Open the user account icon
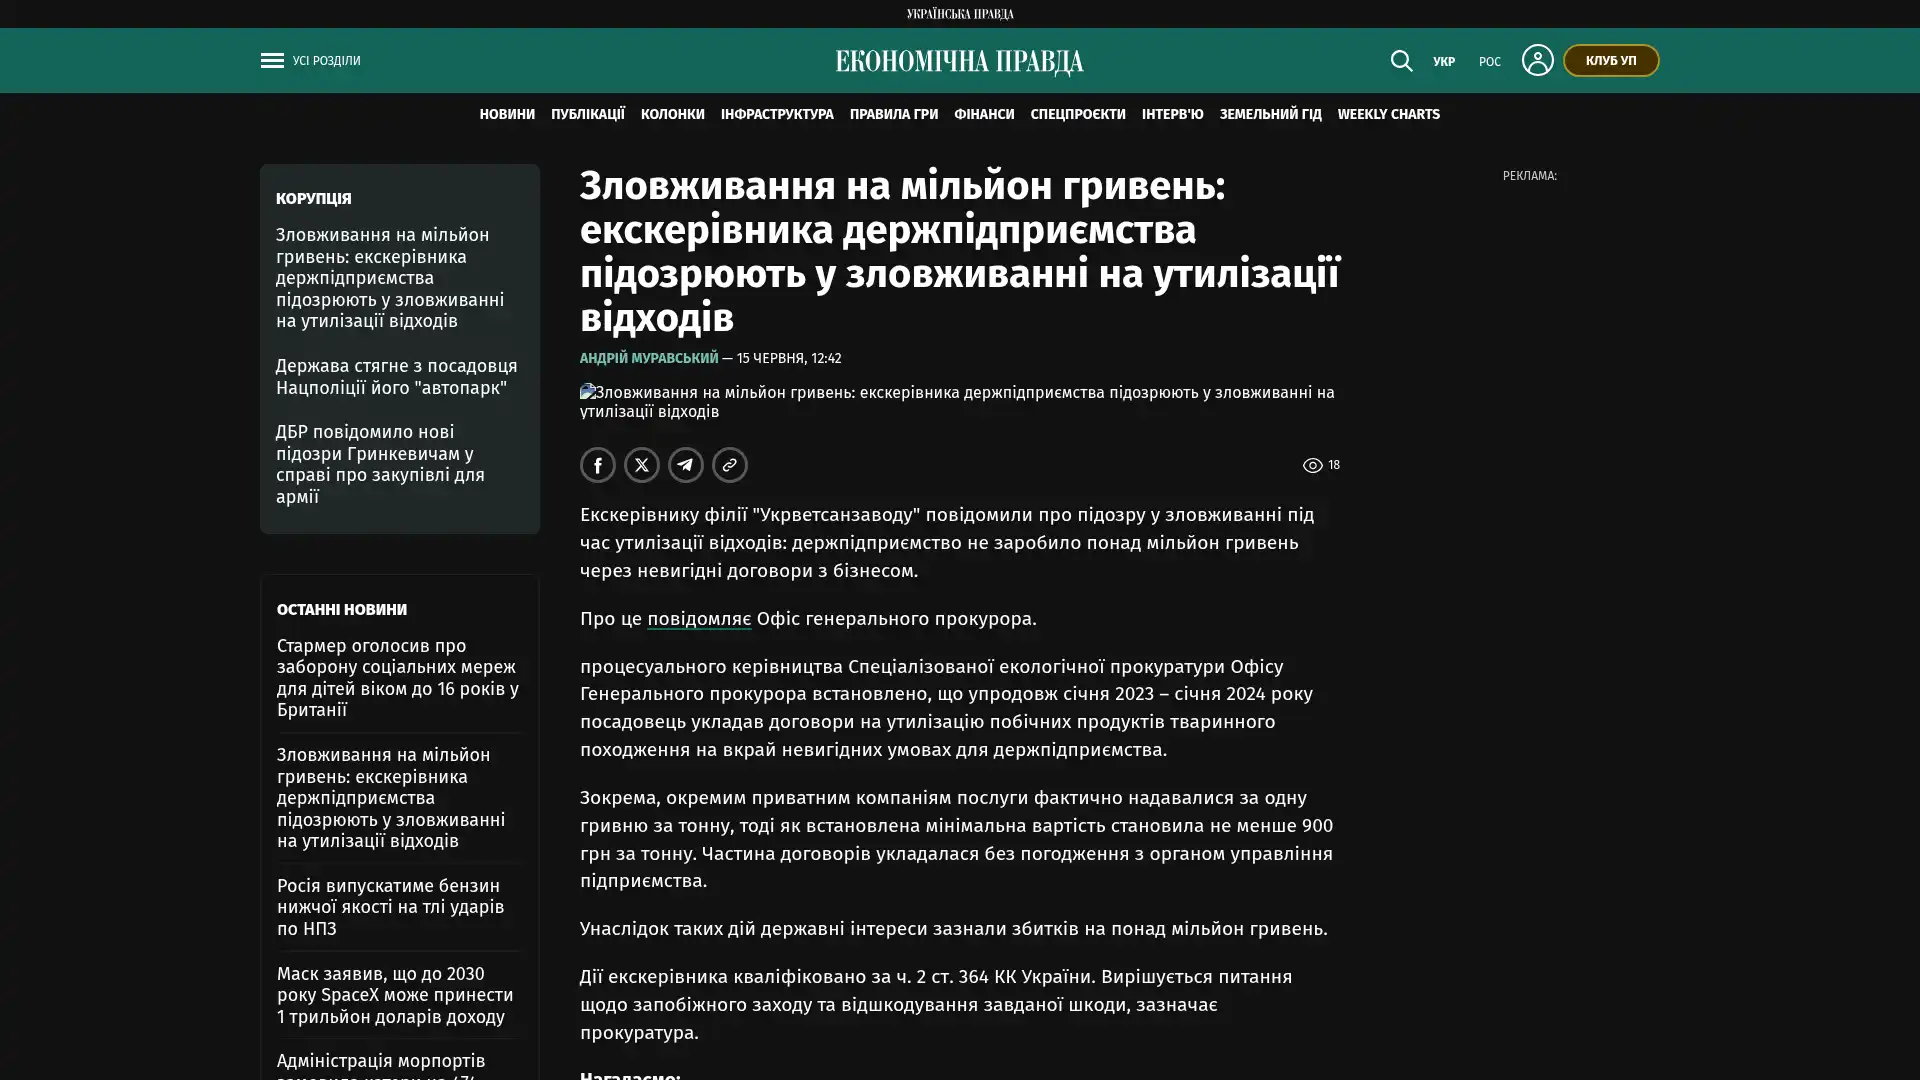The height and width of the screenshot is (1080, 1920). tap(1537, 60)
